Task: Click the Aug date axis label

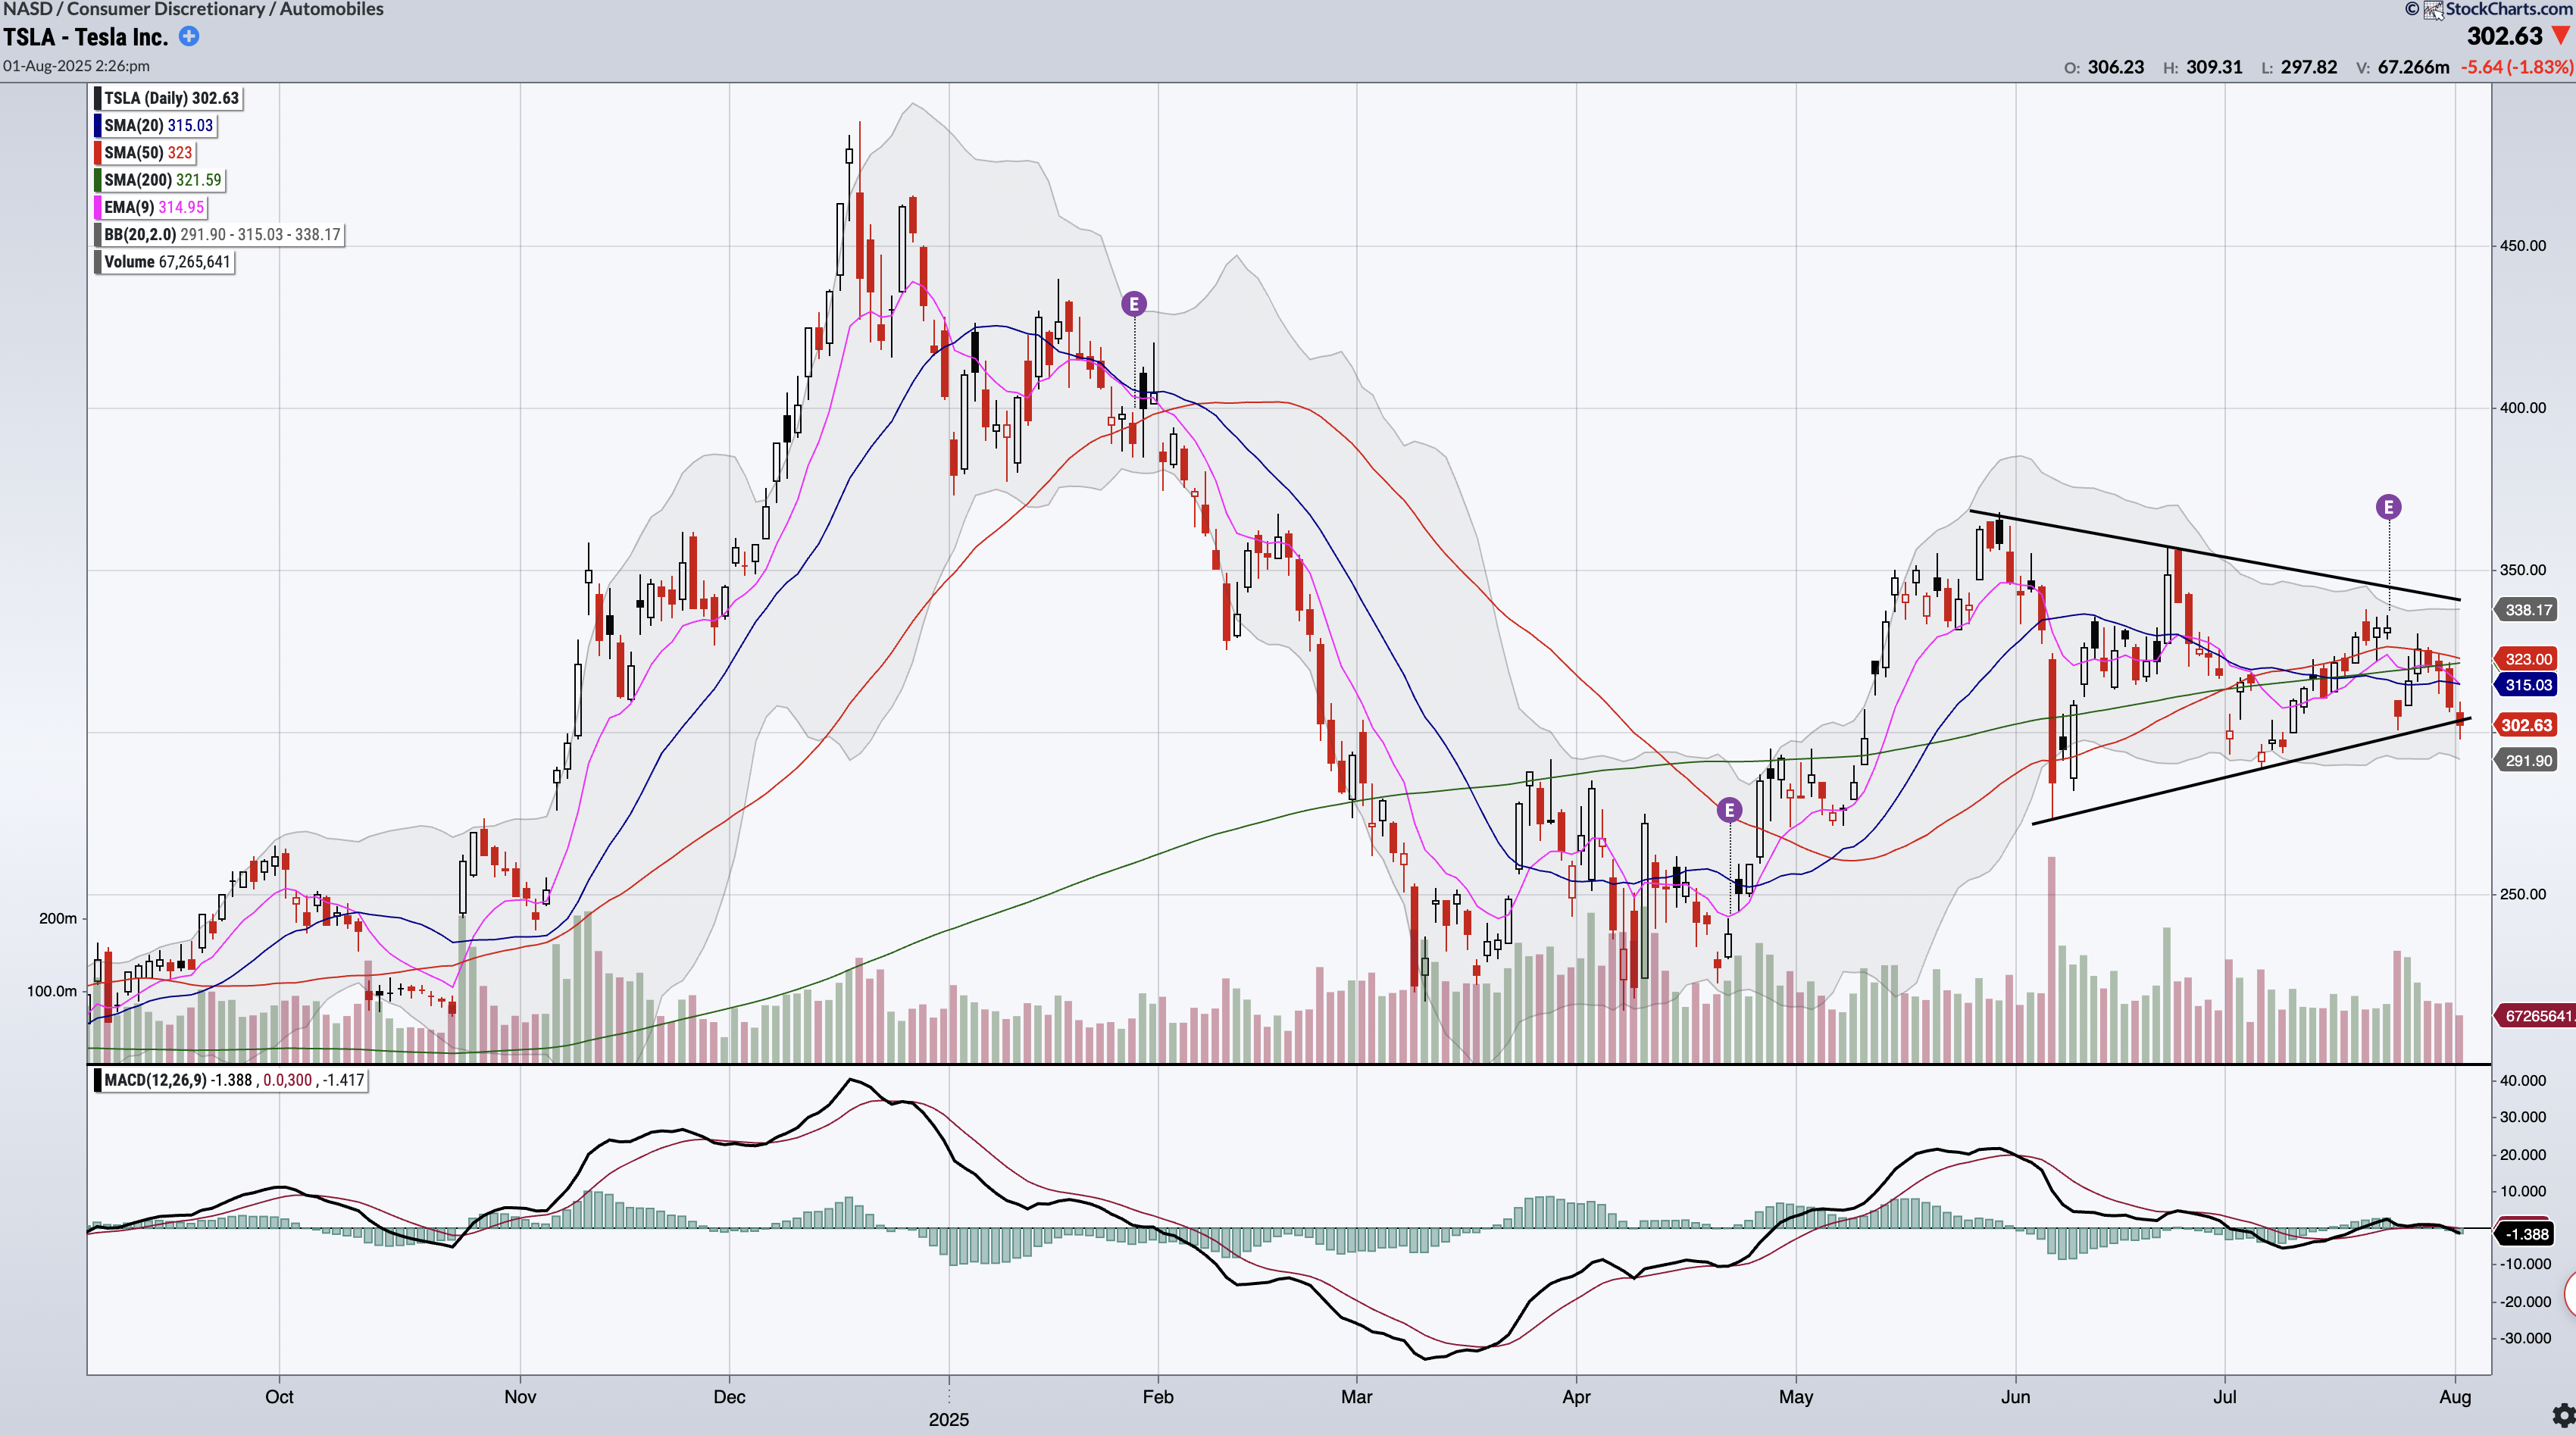Action: pyautogui.click(x=2455, y=1397)
